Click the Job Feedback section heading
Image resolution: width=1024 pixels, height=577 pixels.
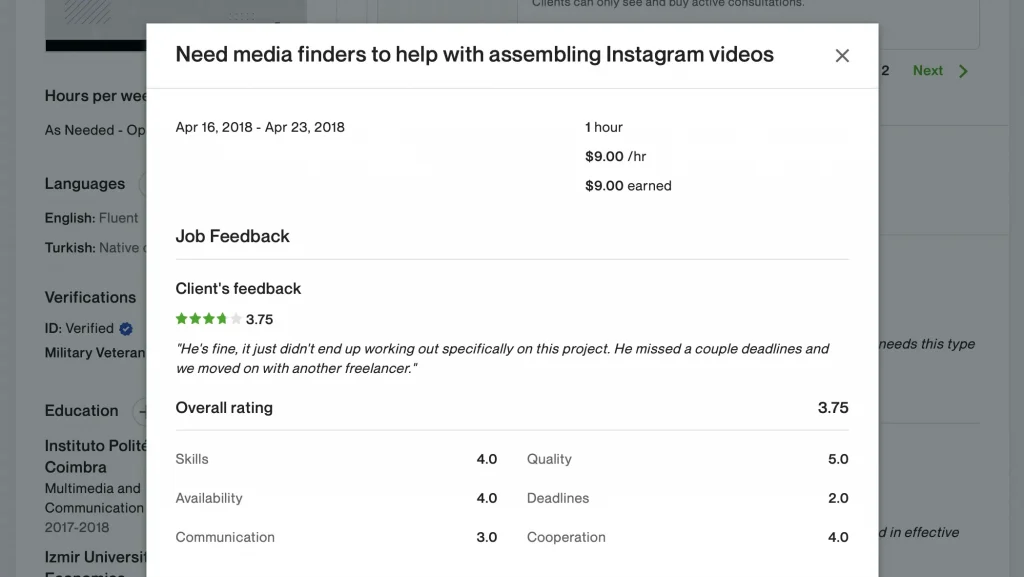[x=232, y=236]
